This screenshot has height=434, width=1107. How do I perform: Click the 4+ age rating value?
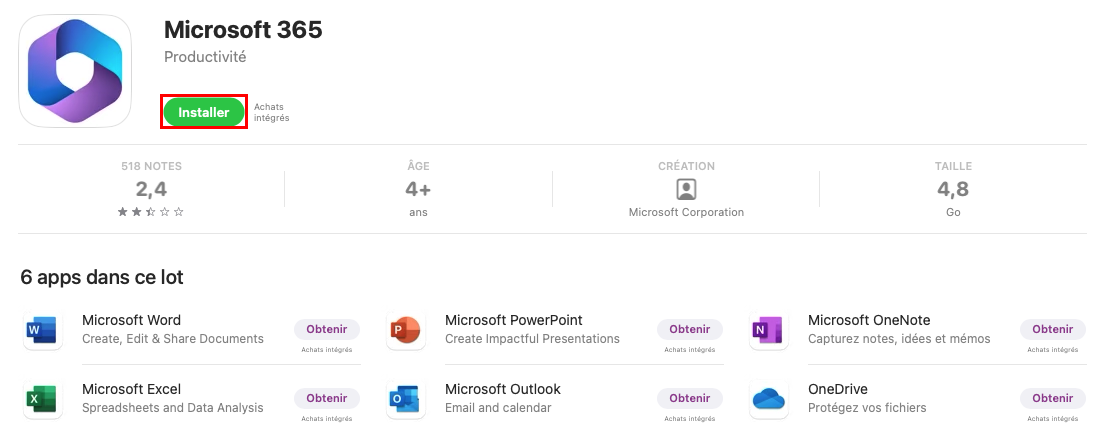(418, 189)
